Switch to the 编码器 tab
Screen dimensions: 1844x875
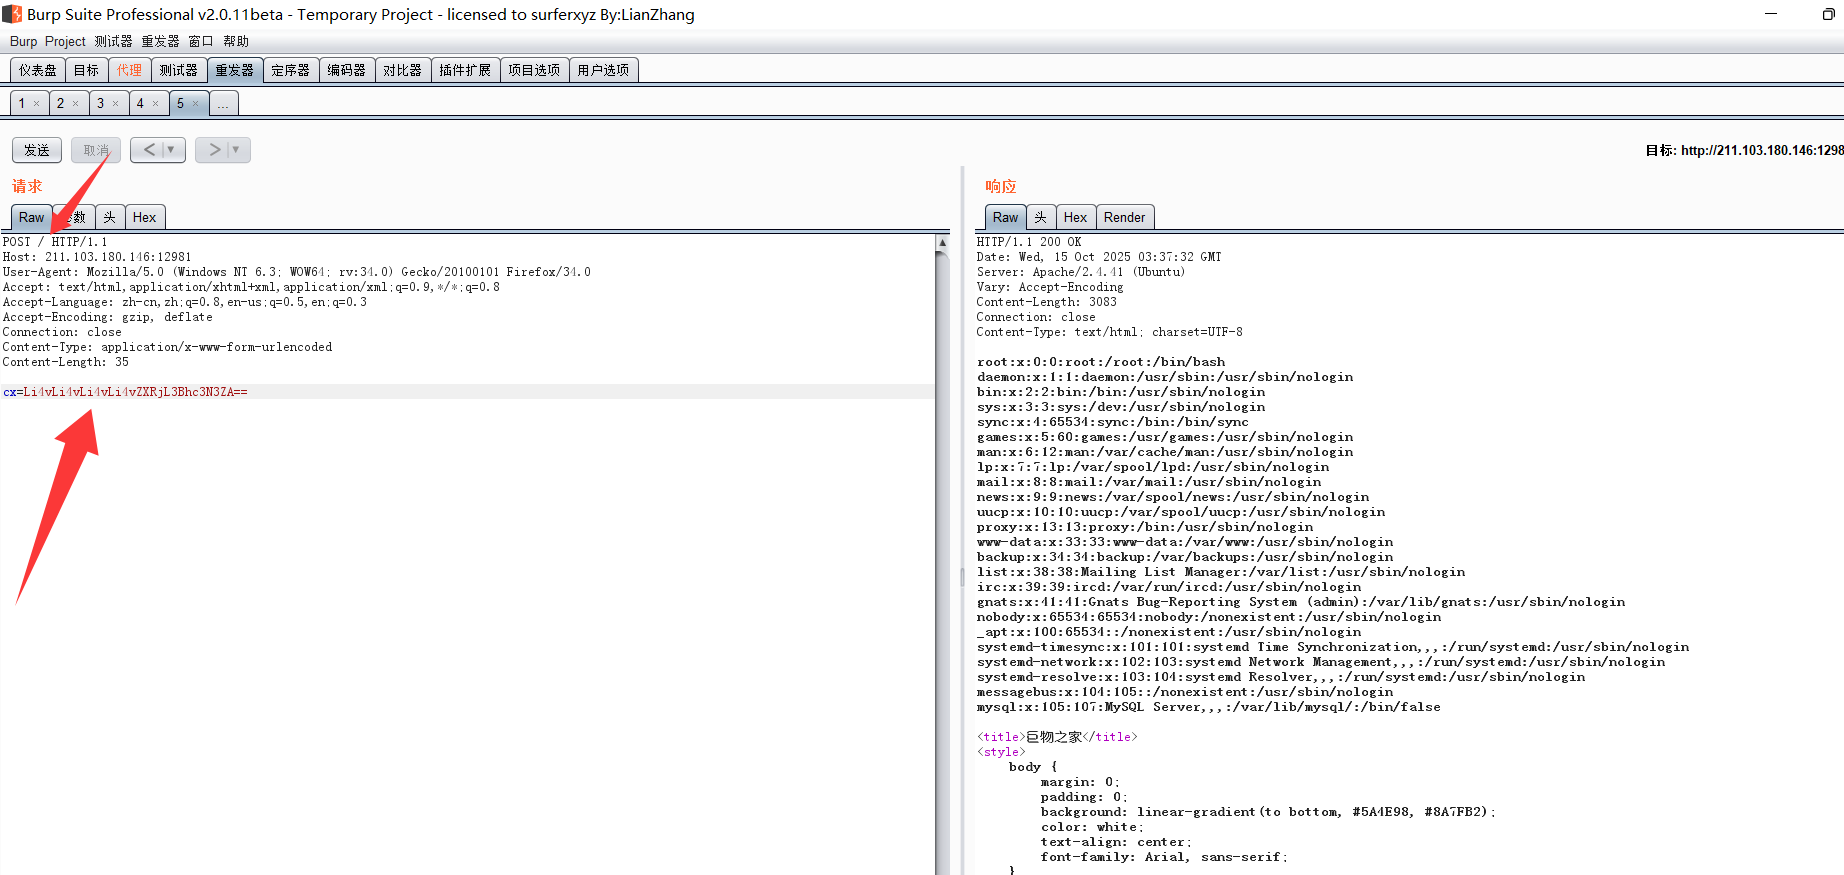coord(347,70)
